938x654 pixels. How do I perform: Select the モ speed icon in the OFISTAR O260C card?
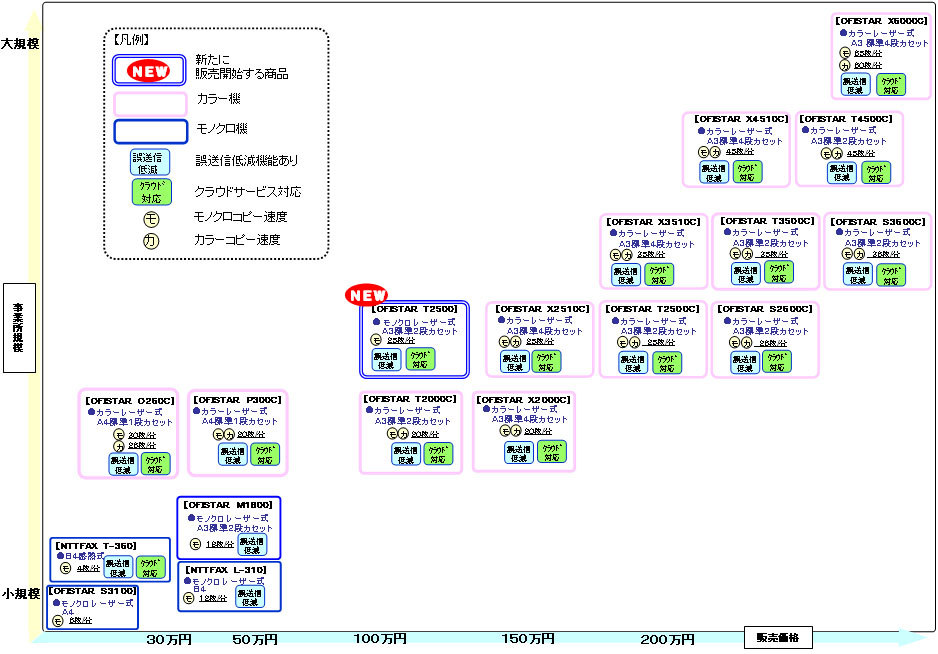(x=119, y=435)
